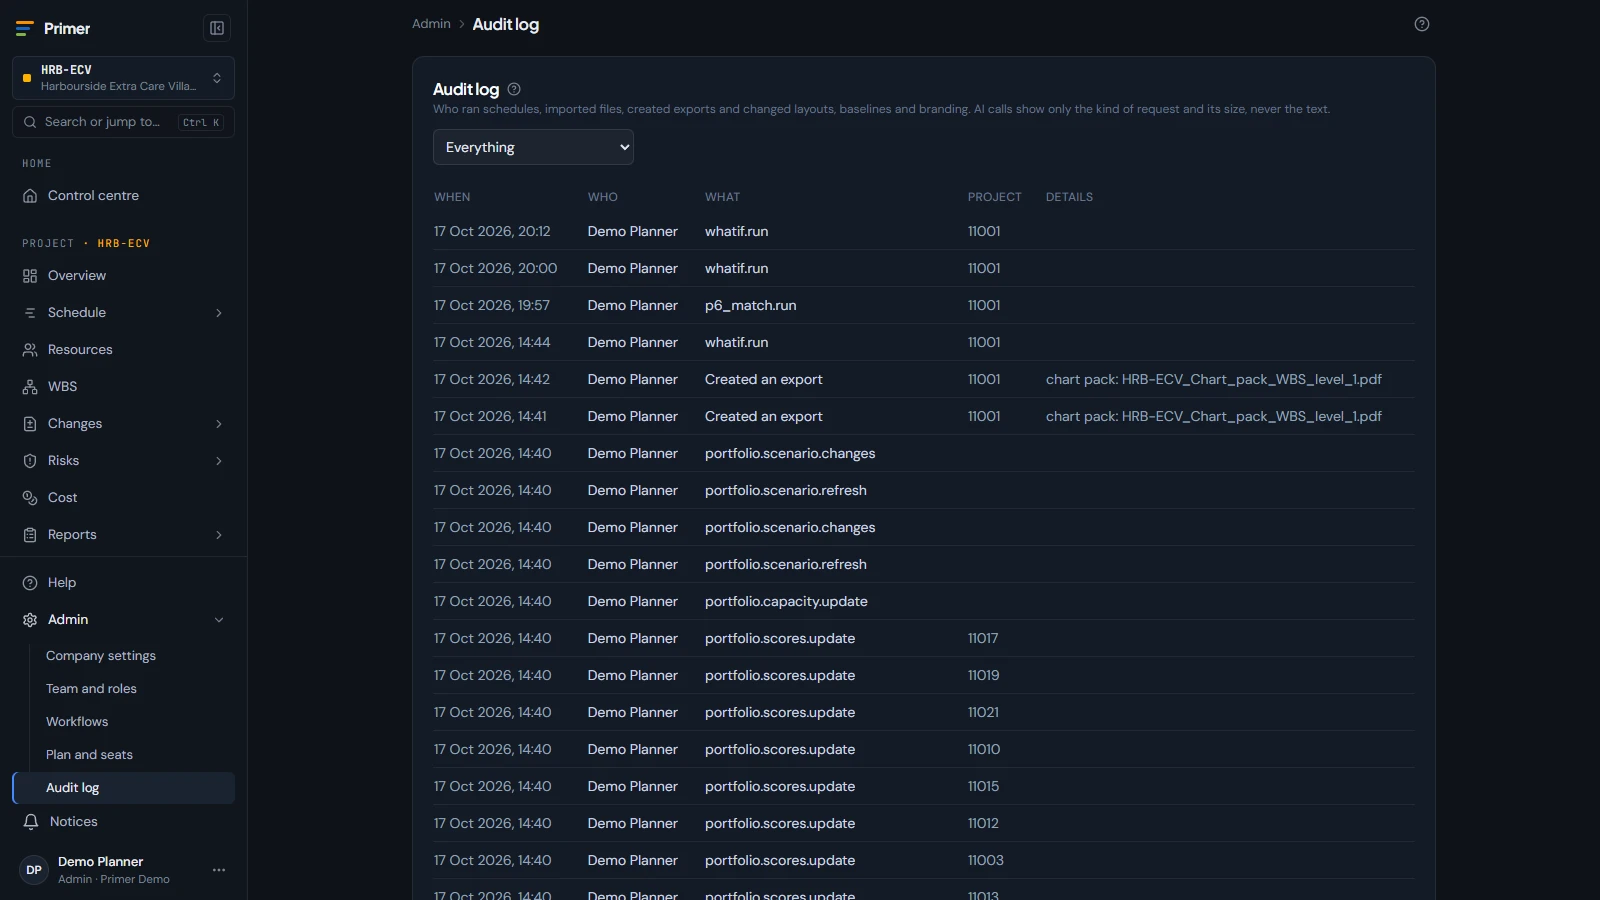Click the Control centre home icon
This screenshot has width=1600, height=900.
pyautogui.click(x=30, y=196)
